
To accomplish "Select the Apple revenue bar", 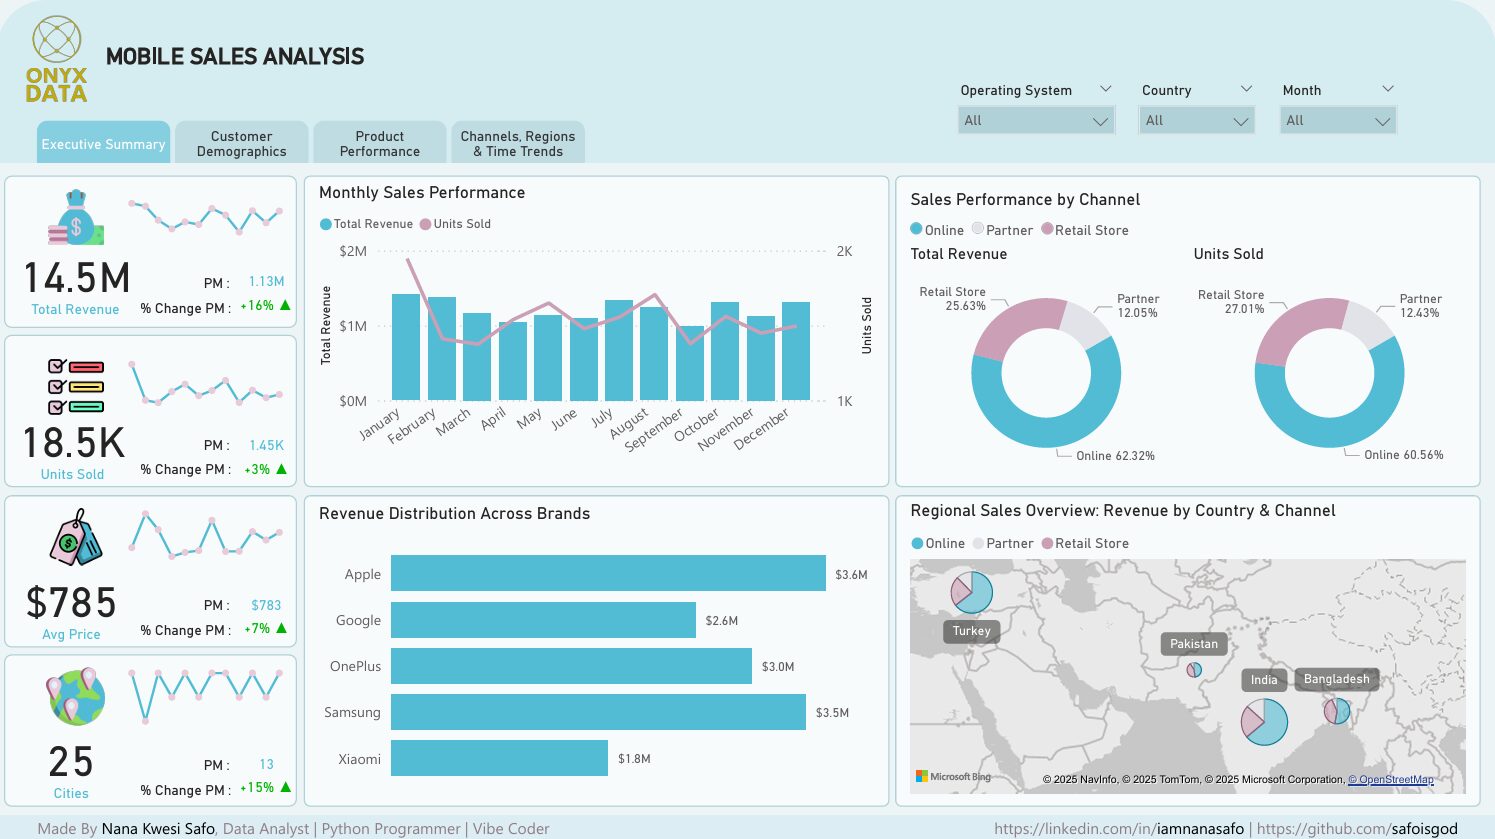I will (x=608, y=573).
